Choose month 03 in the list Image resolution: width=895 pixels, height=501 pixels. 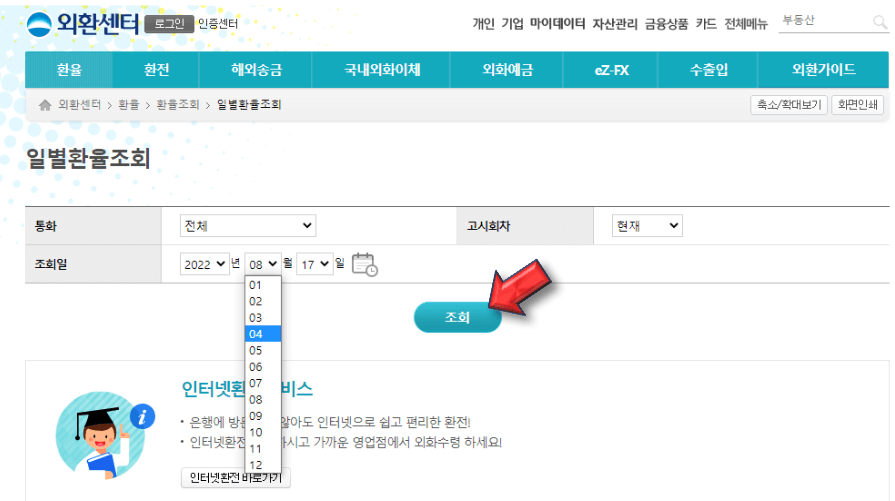pyautogui.click(x=263, y=318)
